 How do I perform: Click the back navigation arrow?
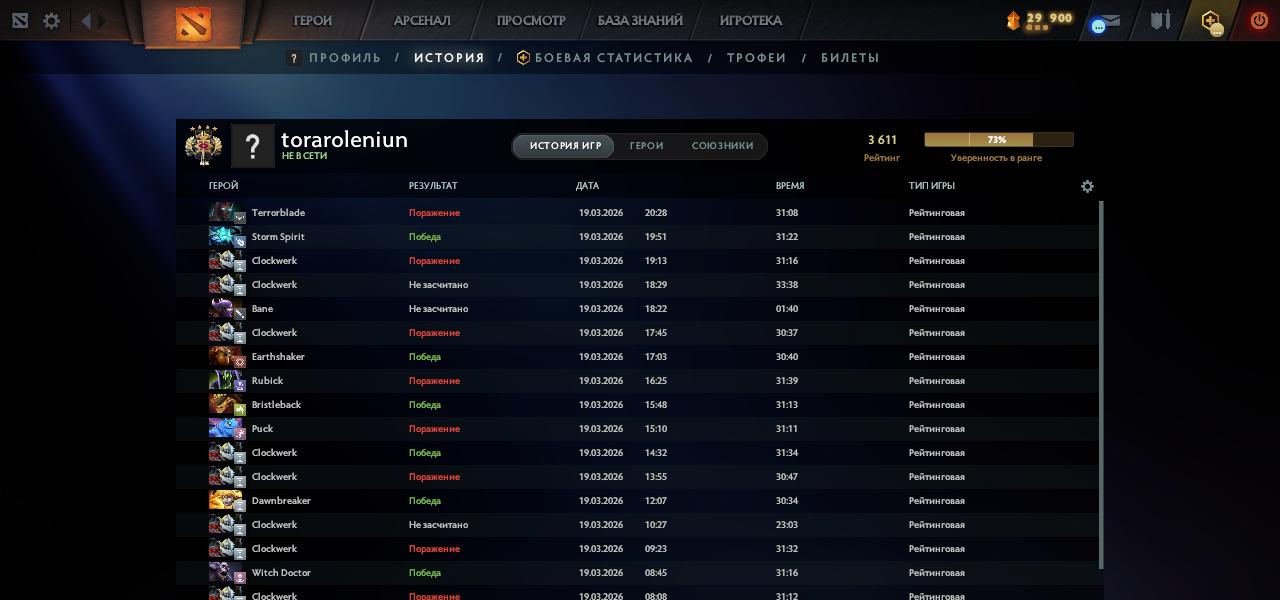86,20
